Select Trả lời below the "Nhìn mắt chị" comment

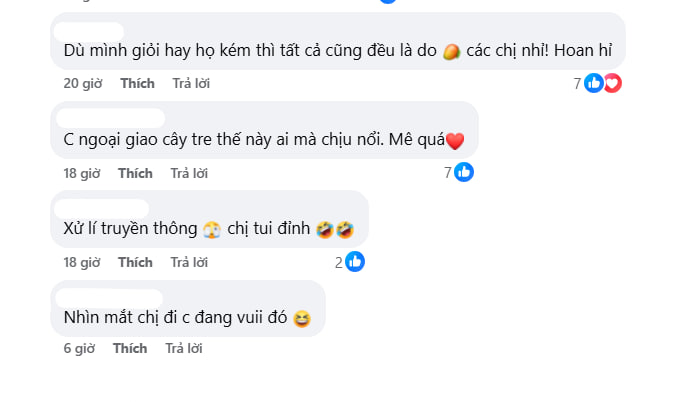click(184, 348)
